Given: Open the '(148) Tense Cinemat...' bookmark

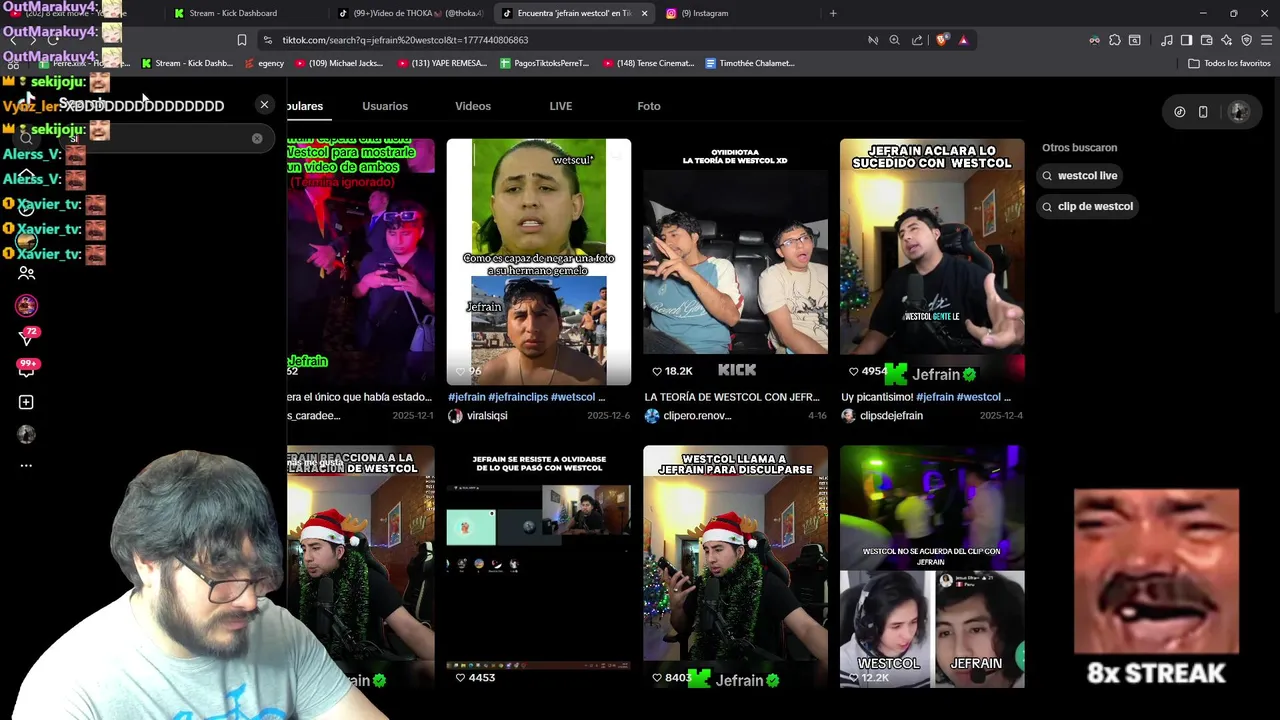Looking at the screenshot, I should click(x=648, y=63).
